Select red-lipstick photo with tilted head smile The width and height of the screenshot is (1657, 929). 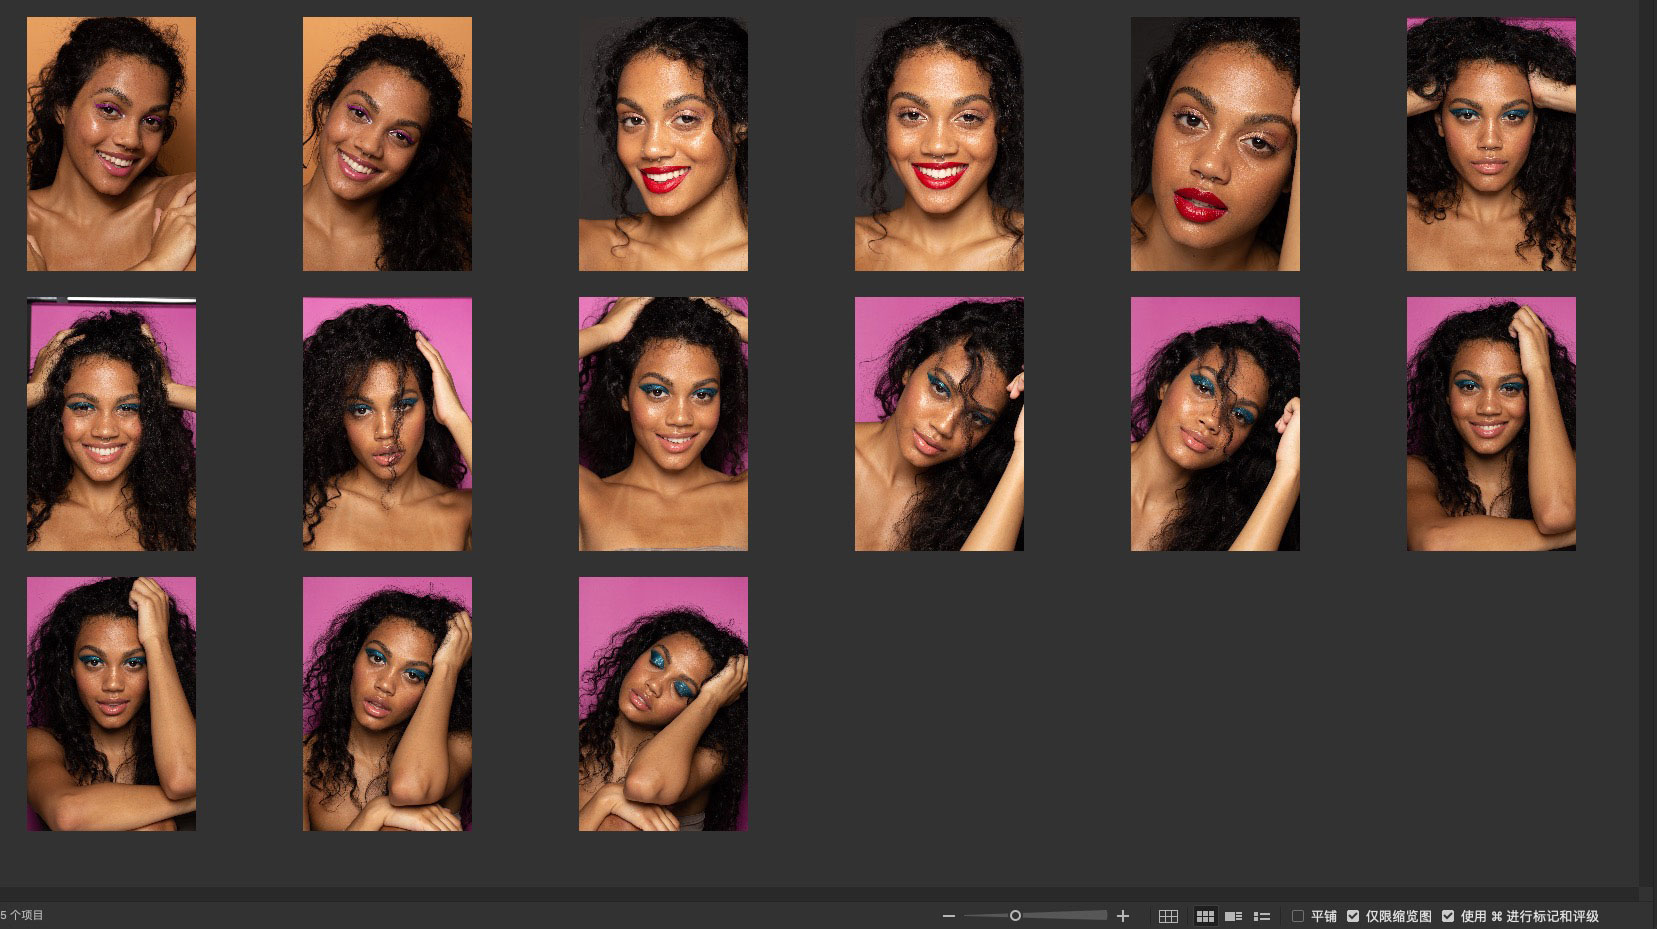[663, 144]
